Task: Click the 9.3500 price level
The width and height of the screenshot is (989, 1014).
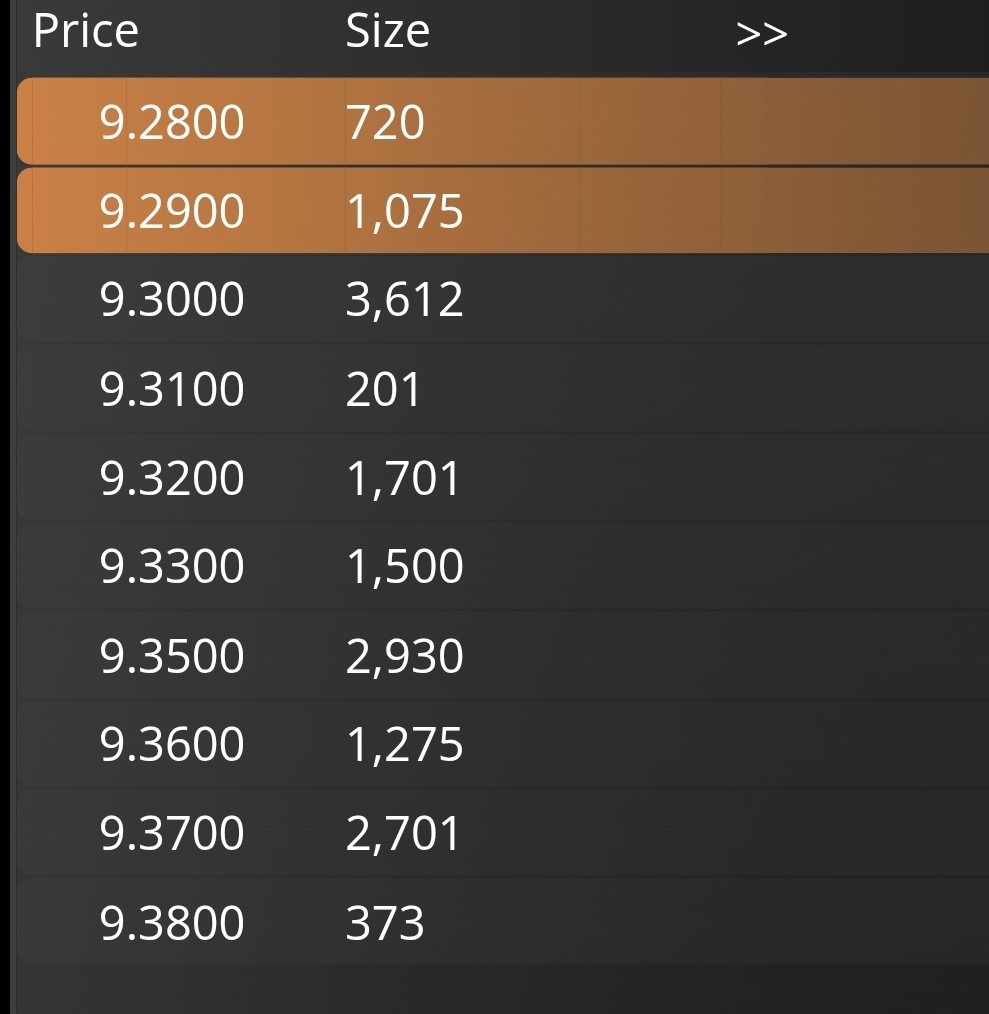Action: 172,656
